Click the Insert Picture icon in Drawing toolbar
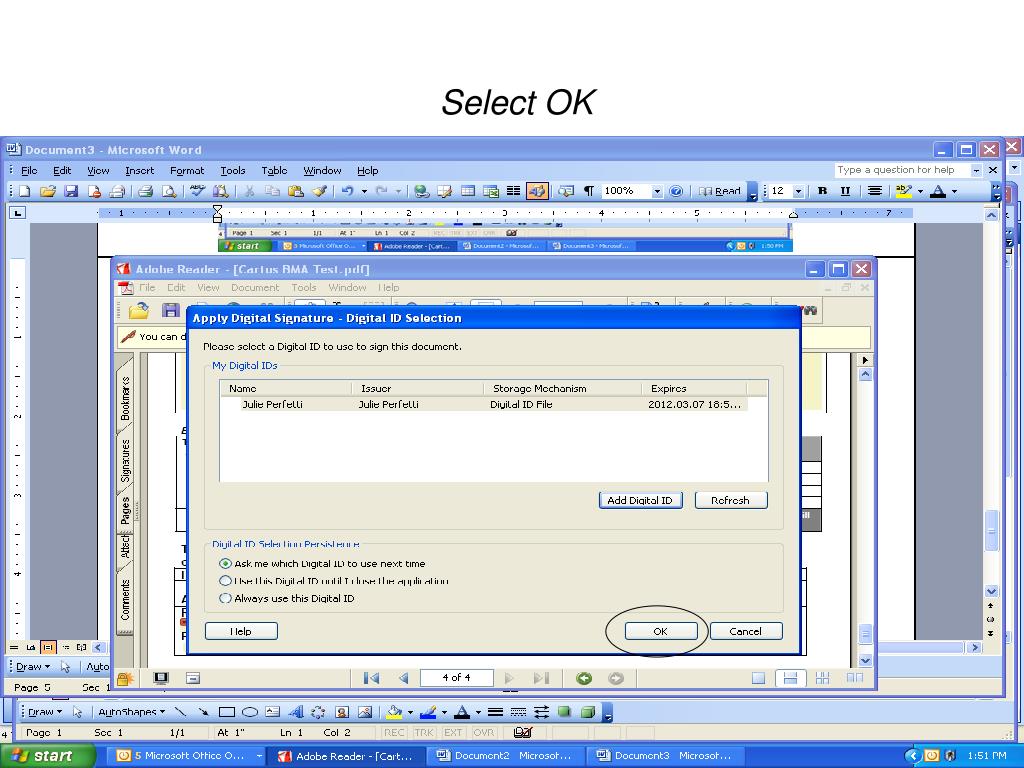Image resolution: width=1024 pixels, height=768 pixels. click(365, 712)
